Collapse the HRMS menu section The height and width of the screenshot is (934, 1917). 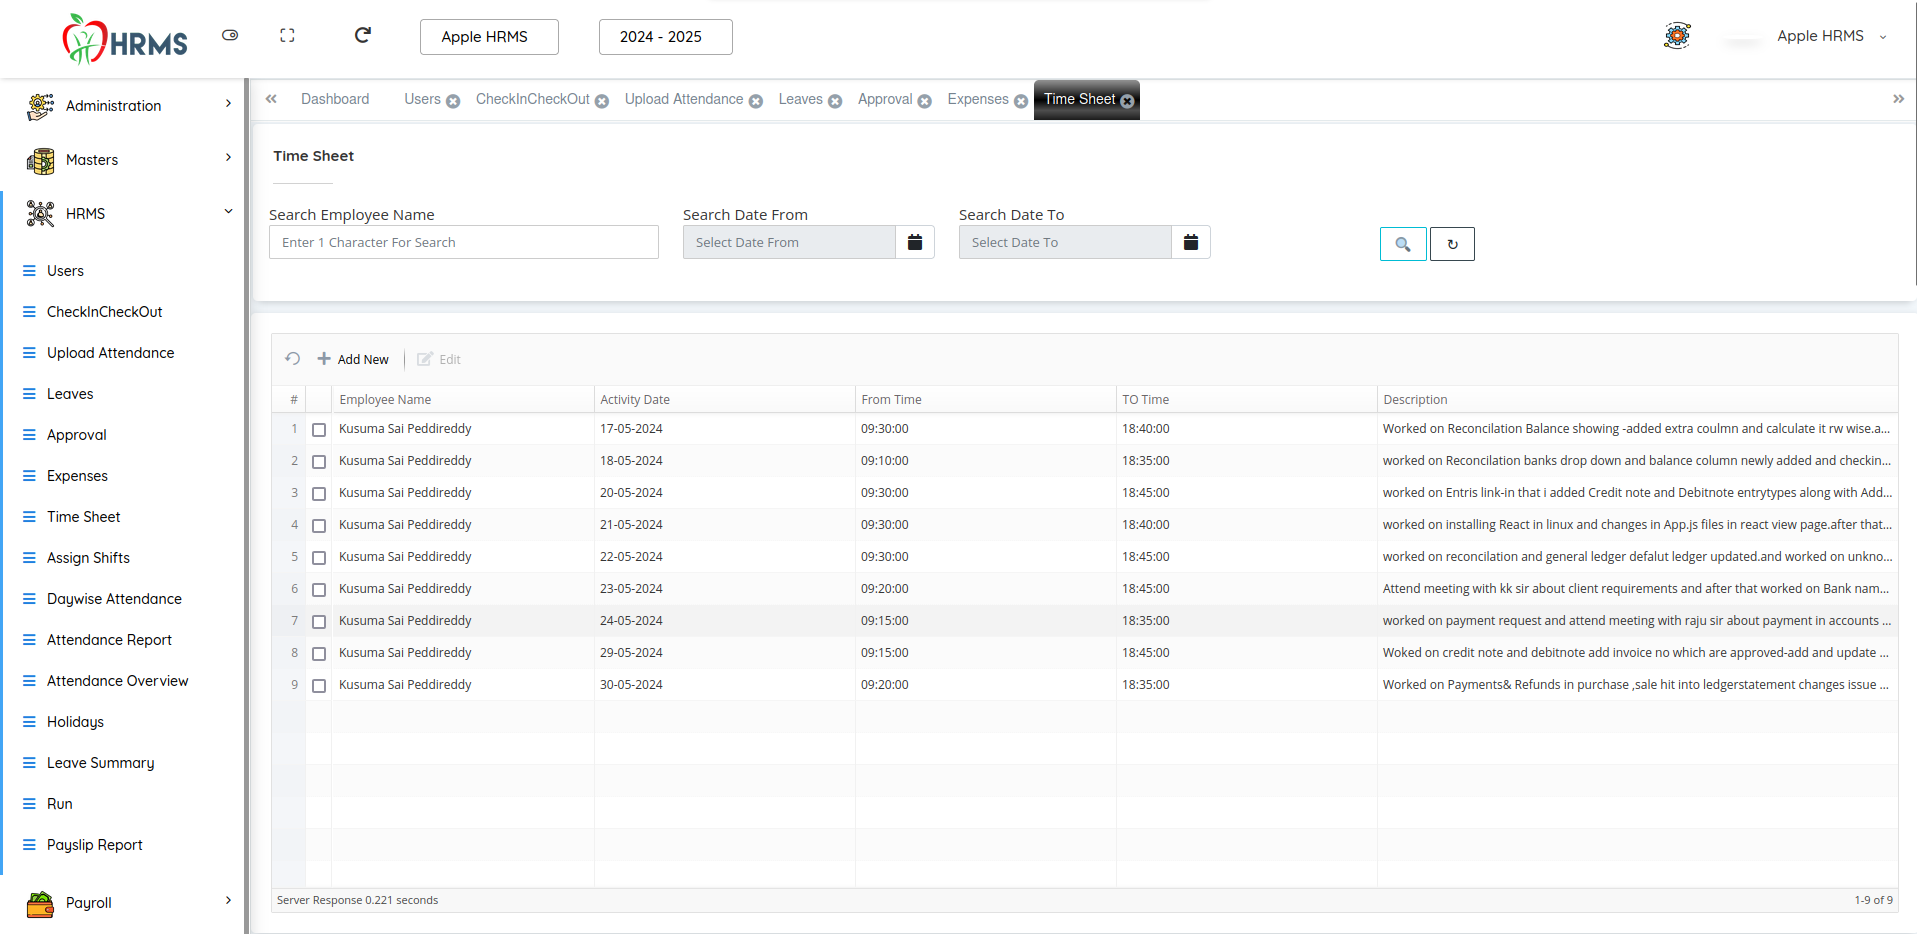coord(128,213)
